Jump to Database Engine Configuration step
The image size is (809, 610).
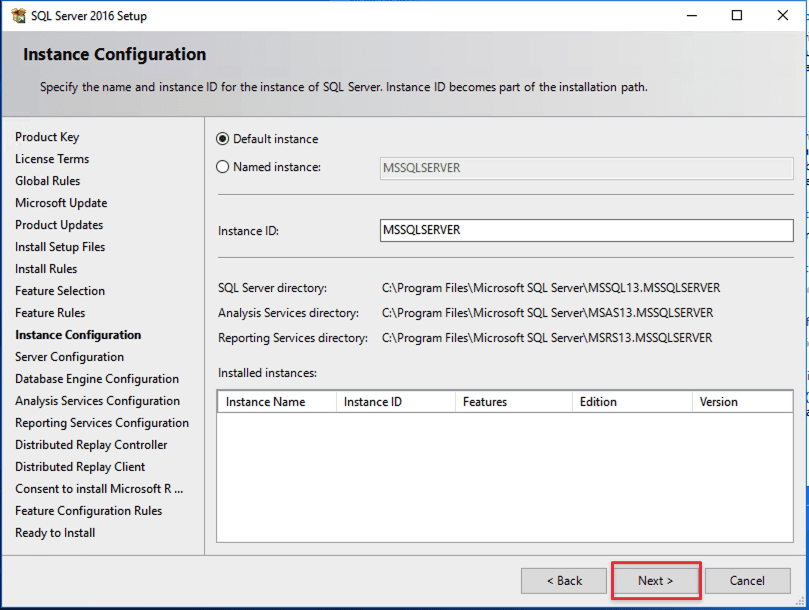97,379
